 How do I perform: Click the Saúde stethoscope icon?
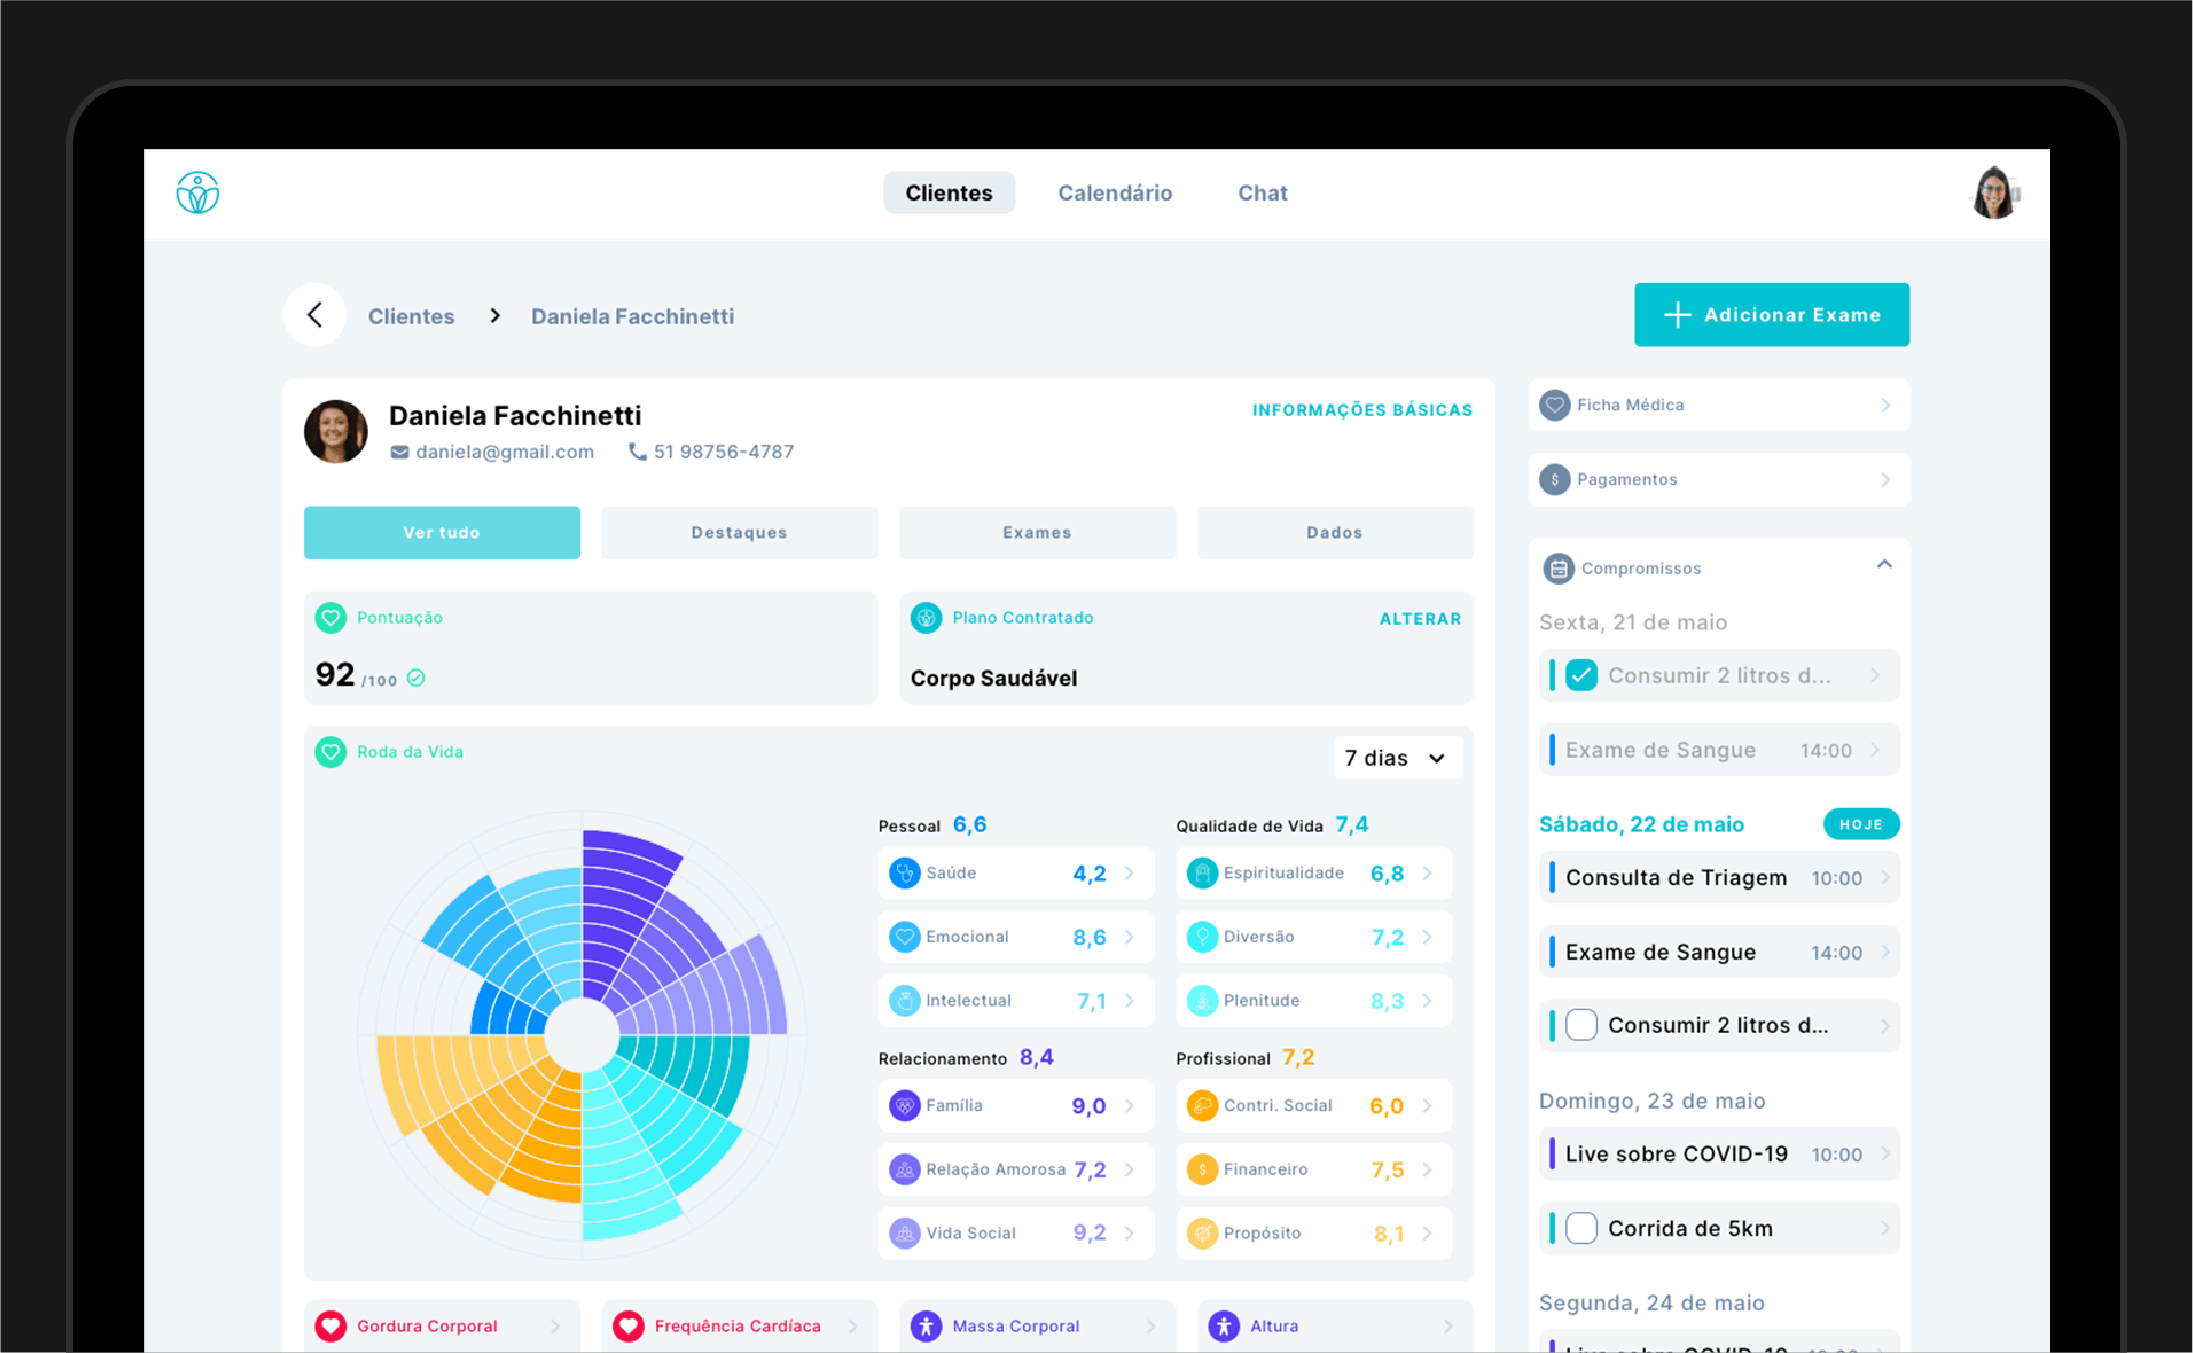(904, 873)
